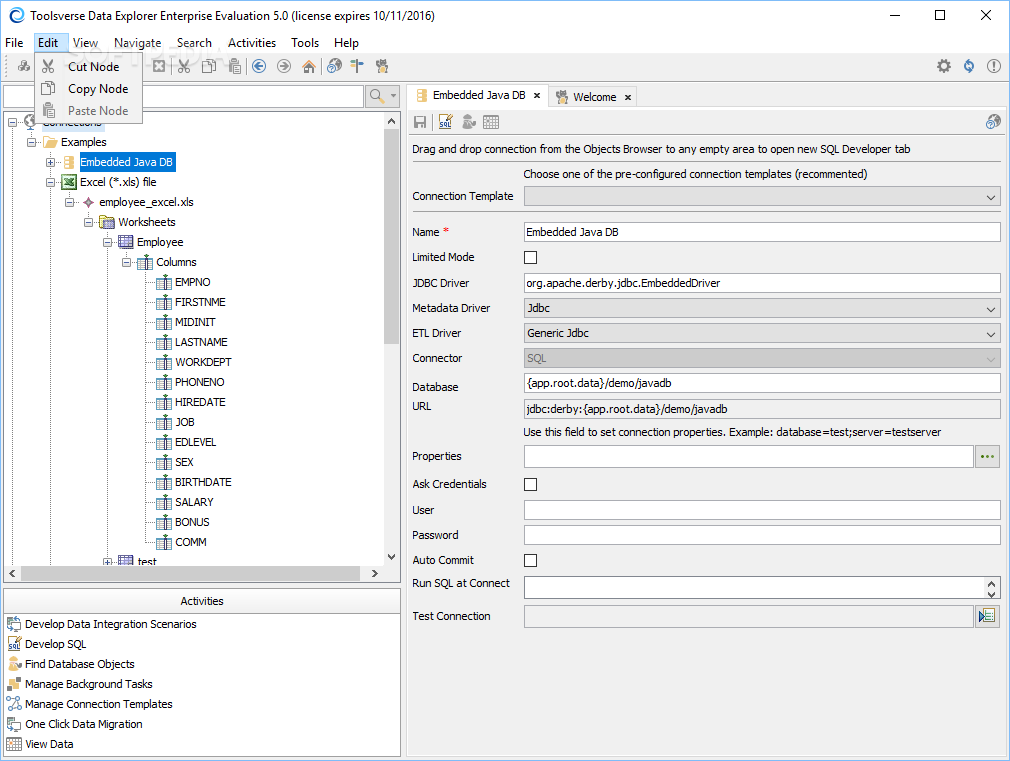Collapse the Columns tree node

[x=127, y=262]
